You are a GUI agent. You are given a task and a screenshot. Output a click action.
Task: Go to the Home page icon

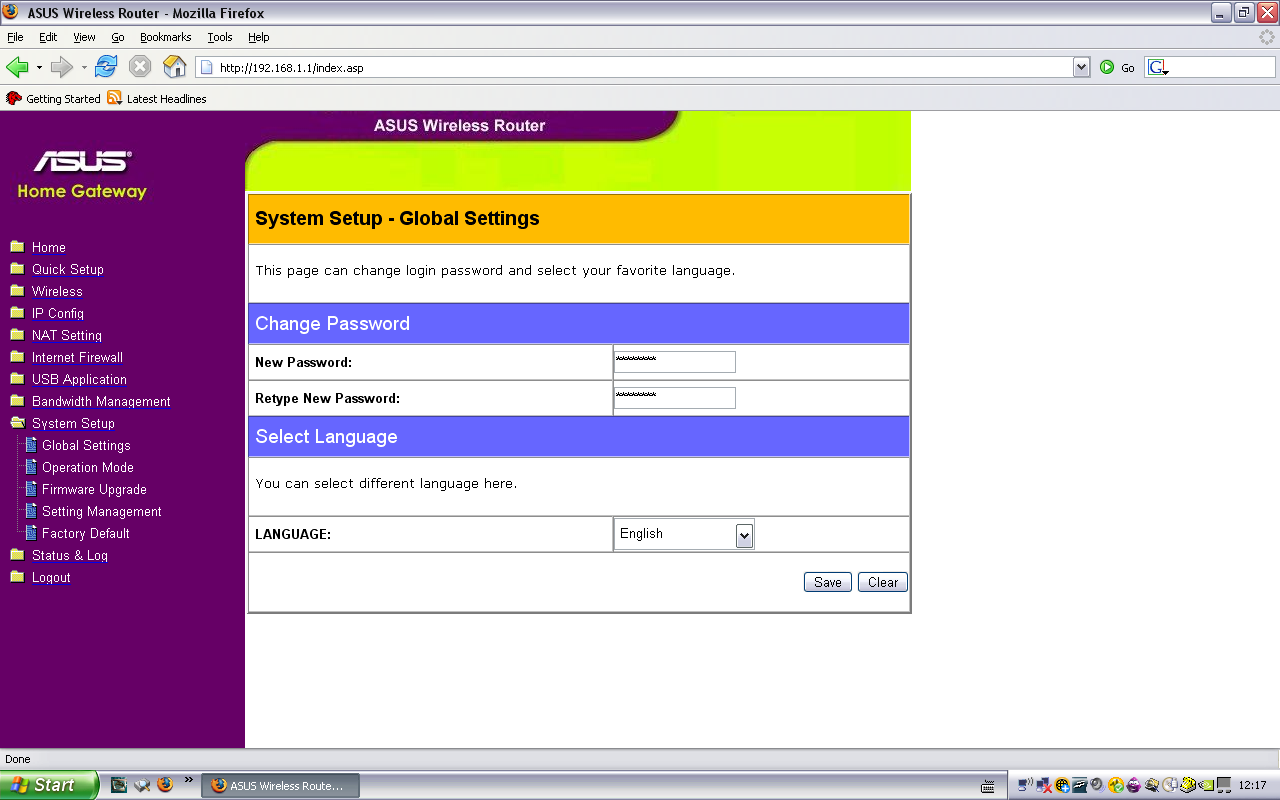[175, 67]
